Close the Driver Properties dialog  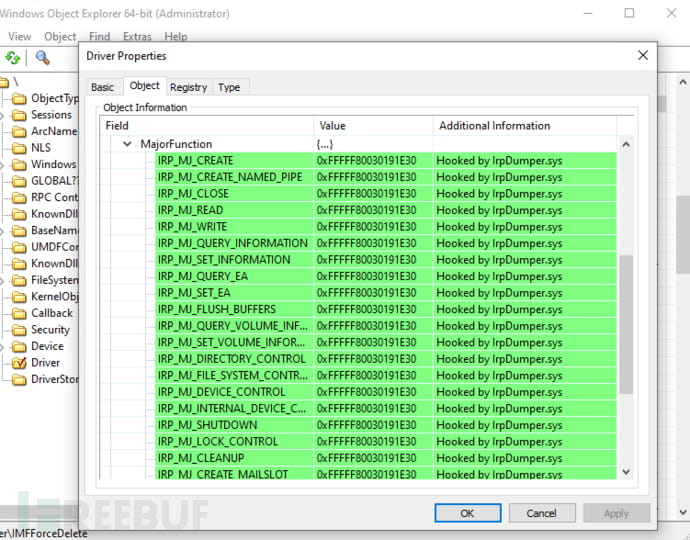click(642, 56)
